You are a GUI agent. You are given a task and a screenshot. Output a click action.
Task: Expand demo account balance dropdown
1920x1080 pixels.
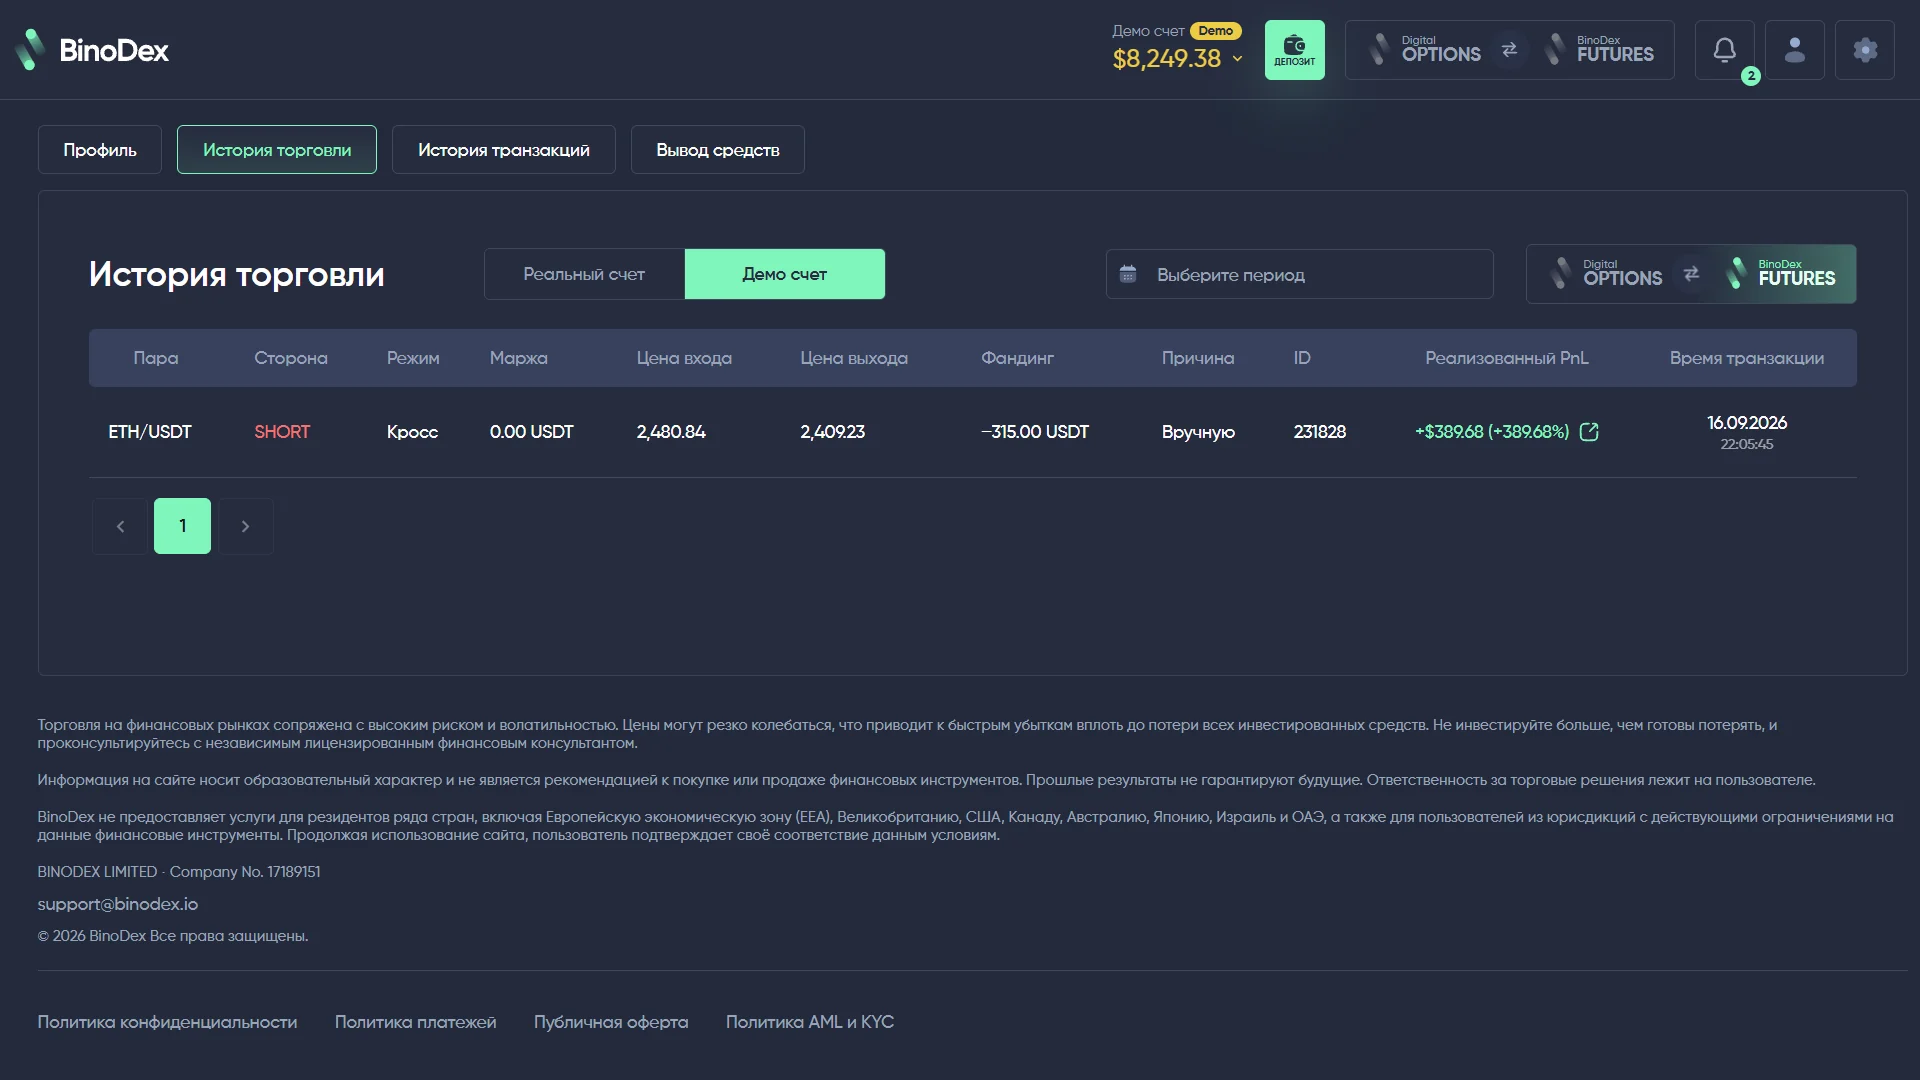click(1237, 59)
